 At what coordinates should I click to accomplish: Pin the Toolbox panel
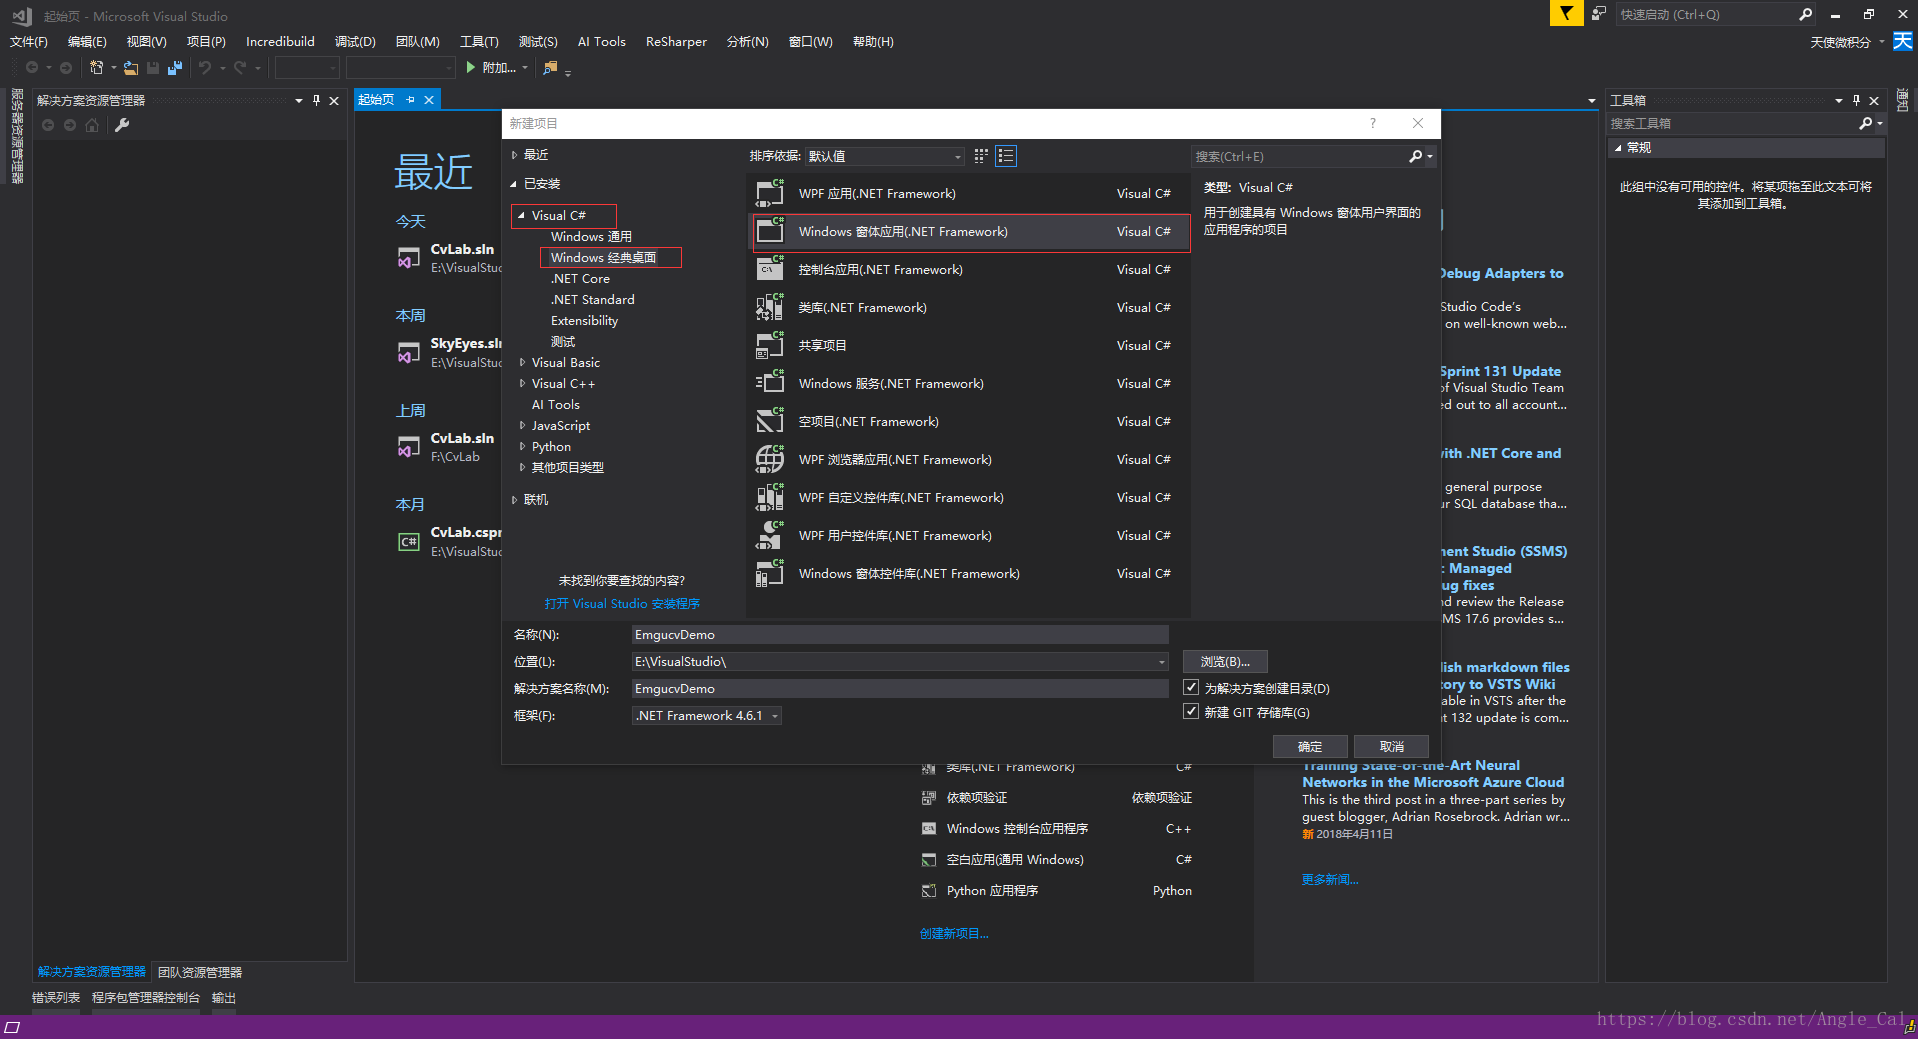click(x=1856, y=100)
